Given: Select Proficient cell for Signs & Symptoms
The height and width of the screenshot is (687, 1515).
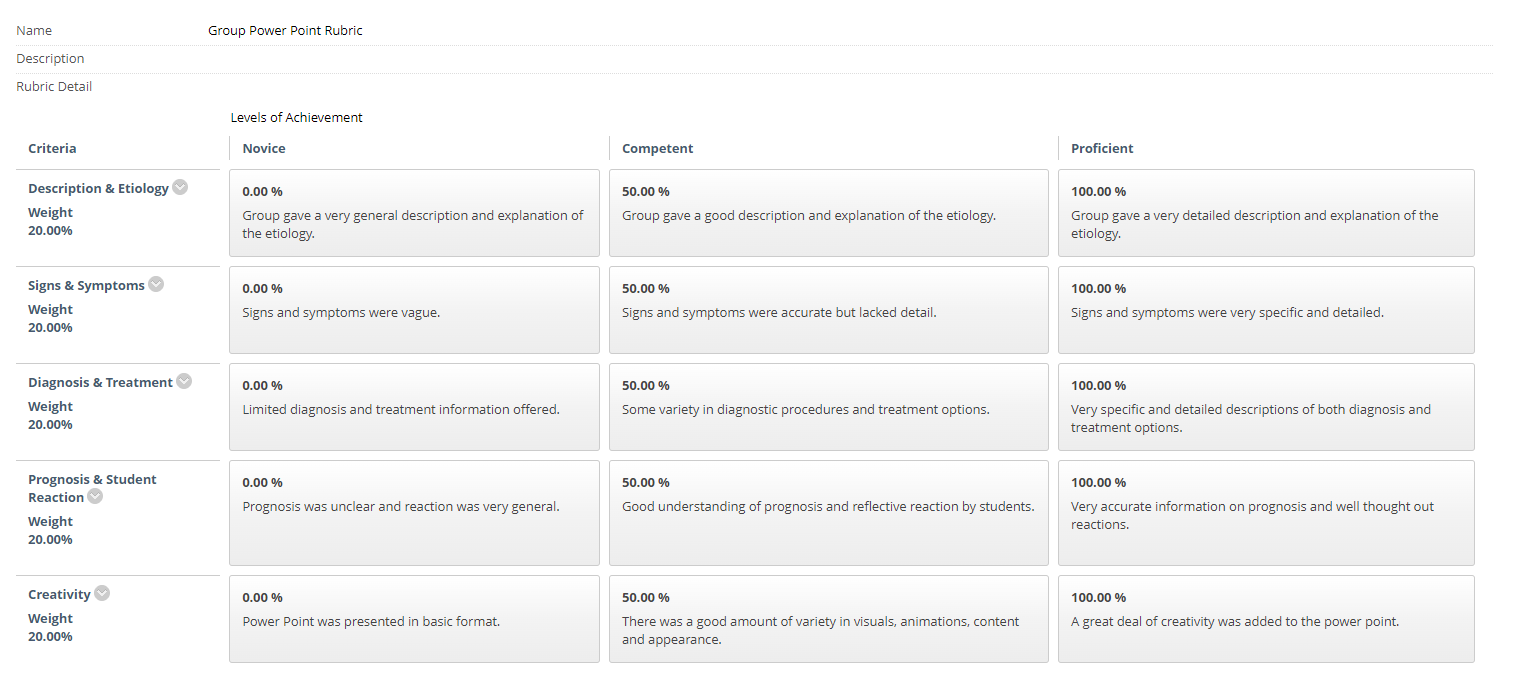Looking at the screenshot, I should click(x=1266, y=310).
